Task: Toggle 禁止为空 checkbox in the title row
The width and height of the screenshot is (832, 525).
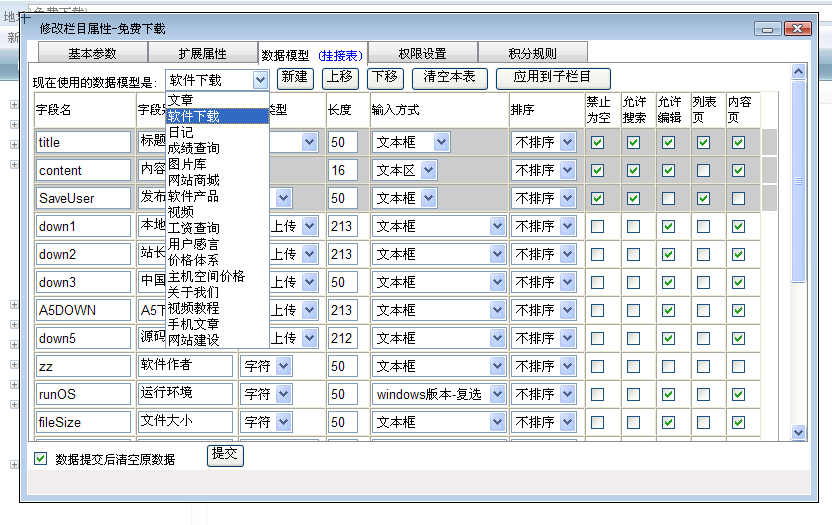Action: [x=597, y=143]
